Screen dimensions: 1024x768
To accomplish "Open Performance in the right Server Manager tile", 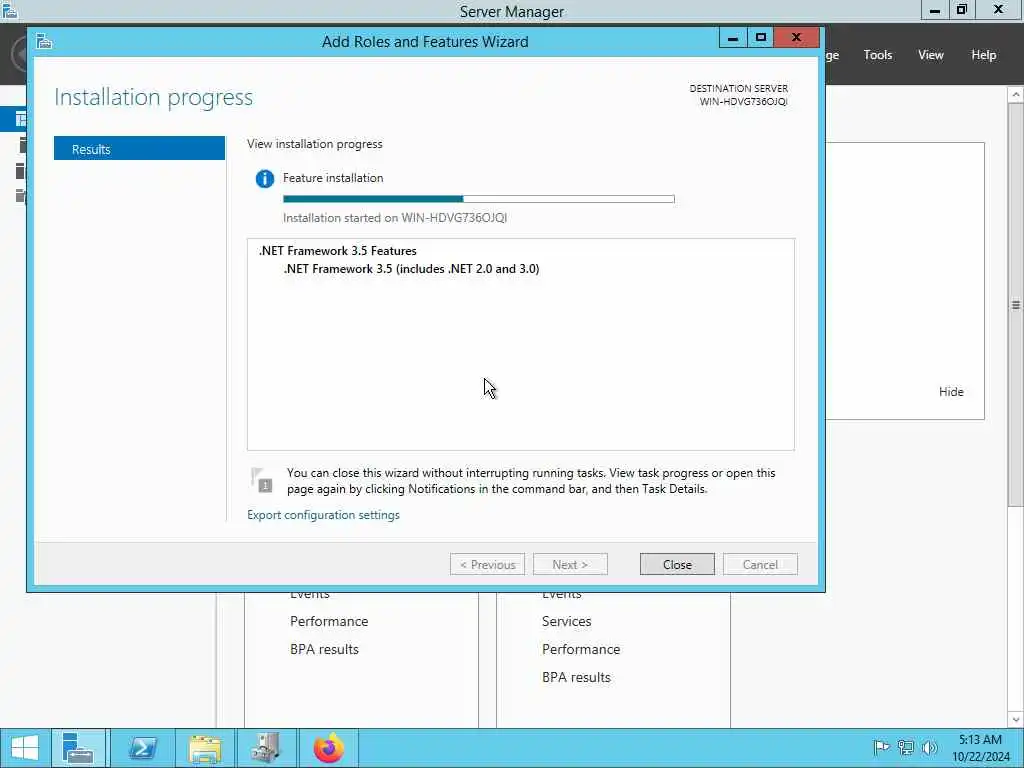I will 581,649.
